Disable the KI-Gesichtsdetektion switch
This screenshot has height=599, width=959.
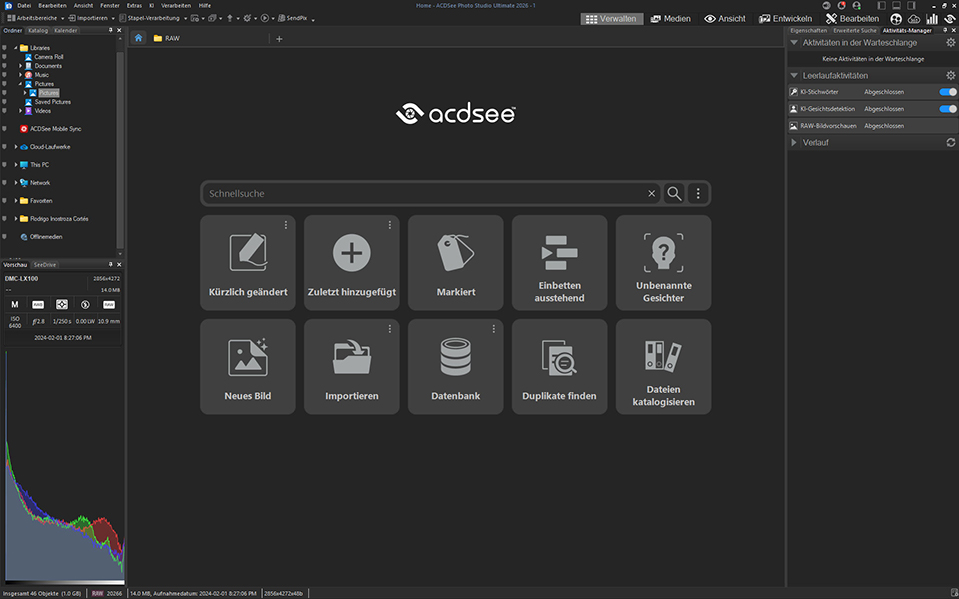pos(948,109)
